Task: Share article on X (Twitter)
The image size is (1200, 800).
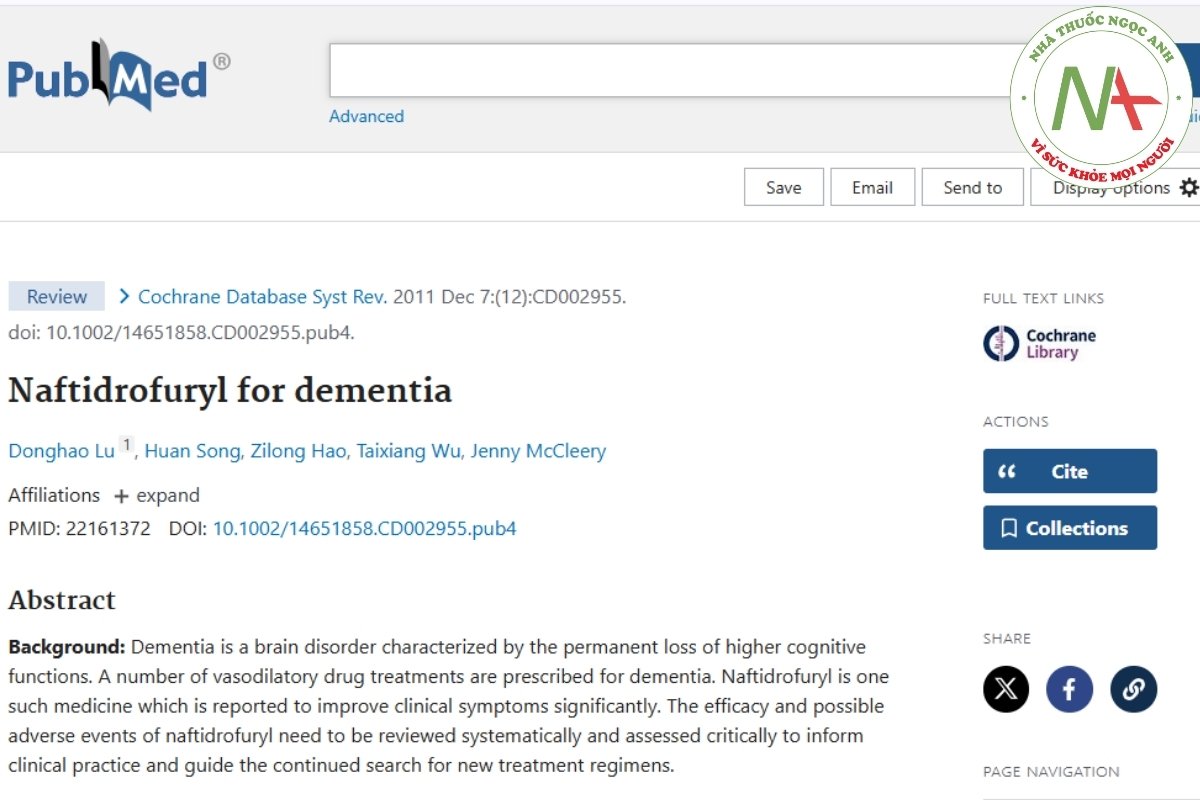Action: [1006, 689]
